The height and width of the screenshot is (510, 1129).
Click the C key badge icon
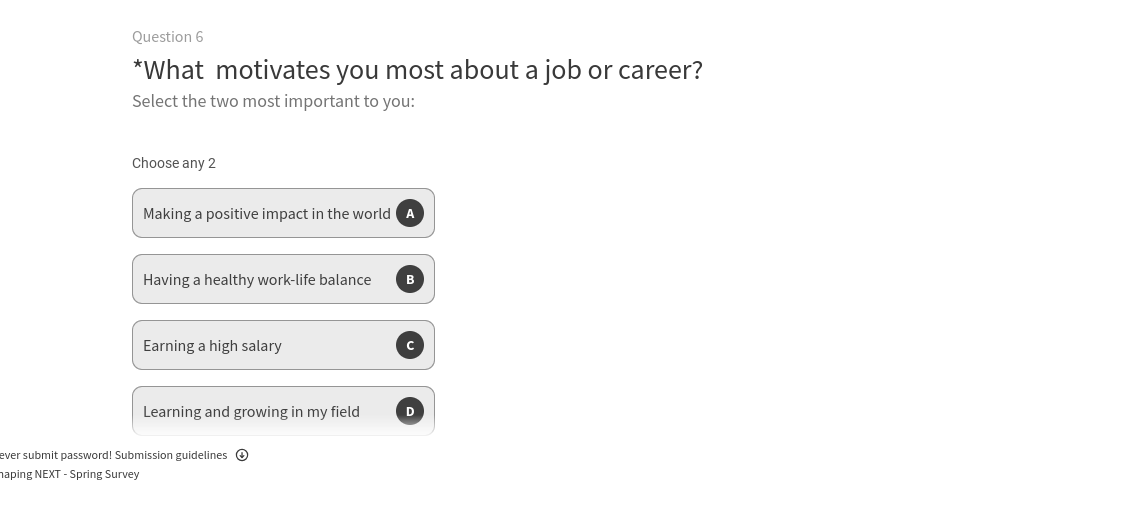coord(410,345)
